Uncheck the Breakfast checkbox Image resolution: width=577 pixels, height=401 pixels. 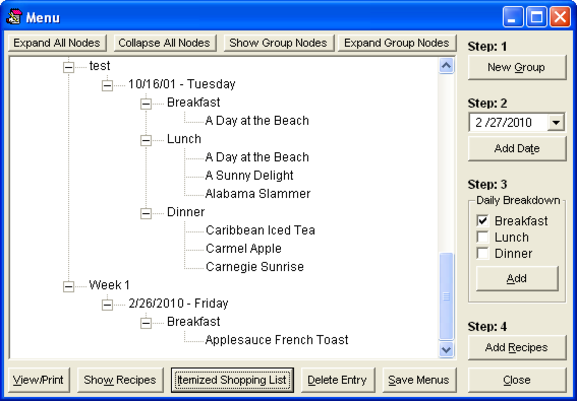[x=482, y=221]
